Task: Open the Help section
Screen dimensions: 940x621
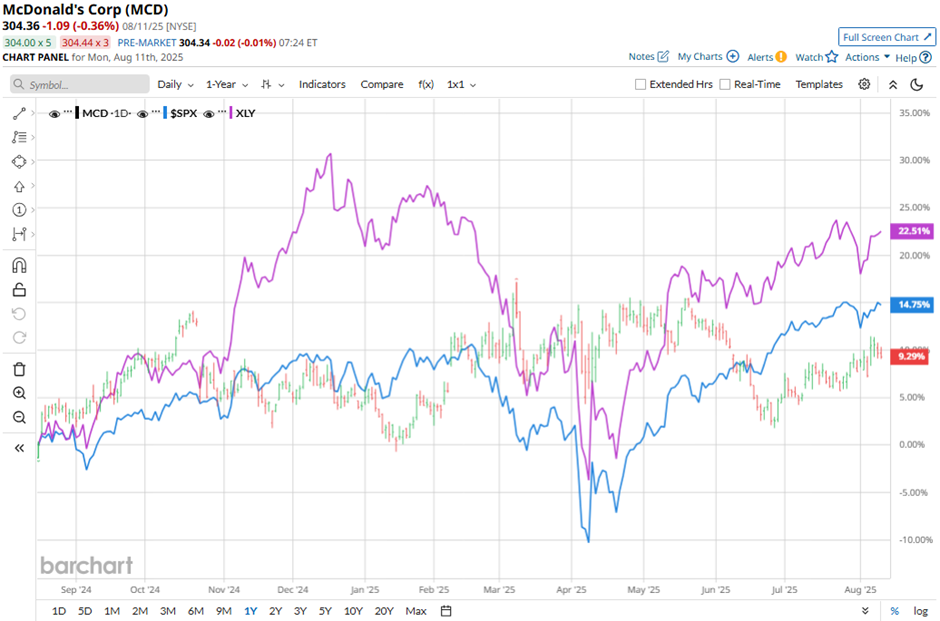Action: coord(913,58)
